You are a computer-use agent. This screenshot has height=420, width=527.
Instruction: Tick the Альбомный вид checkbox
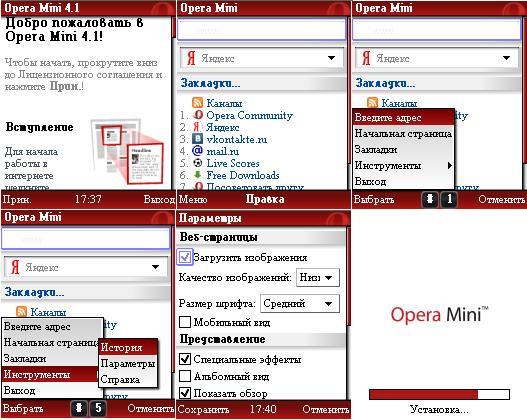(185, 376)
